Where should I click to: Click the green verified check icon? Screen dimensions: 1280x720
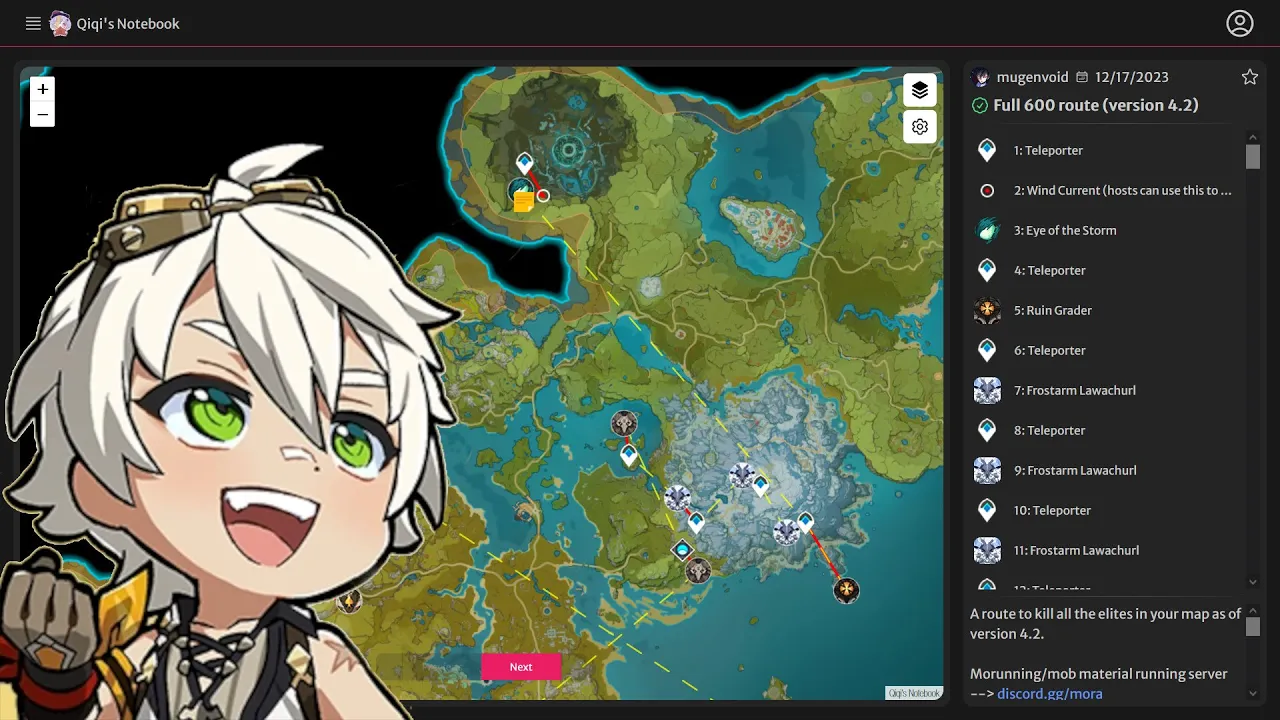point(980,105)
